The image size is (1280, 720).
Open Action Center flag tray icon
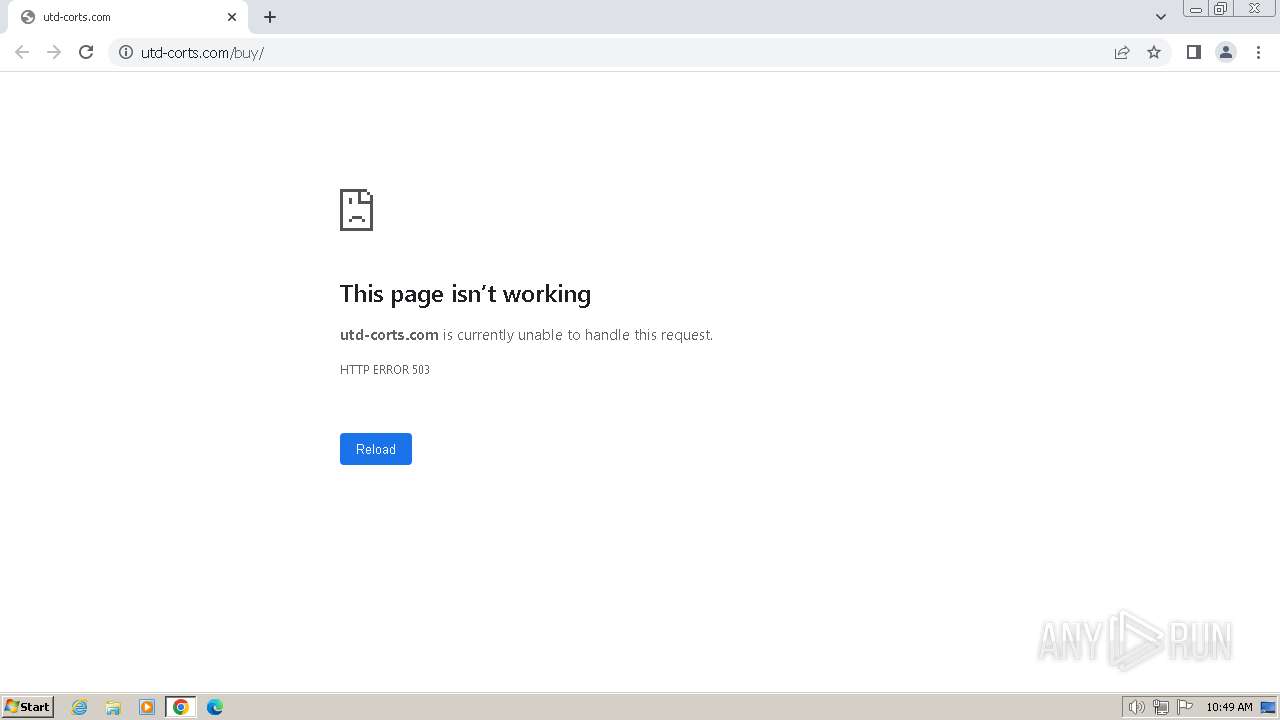pos(1185,707)
